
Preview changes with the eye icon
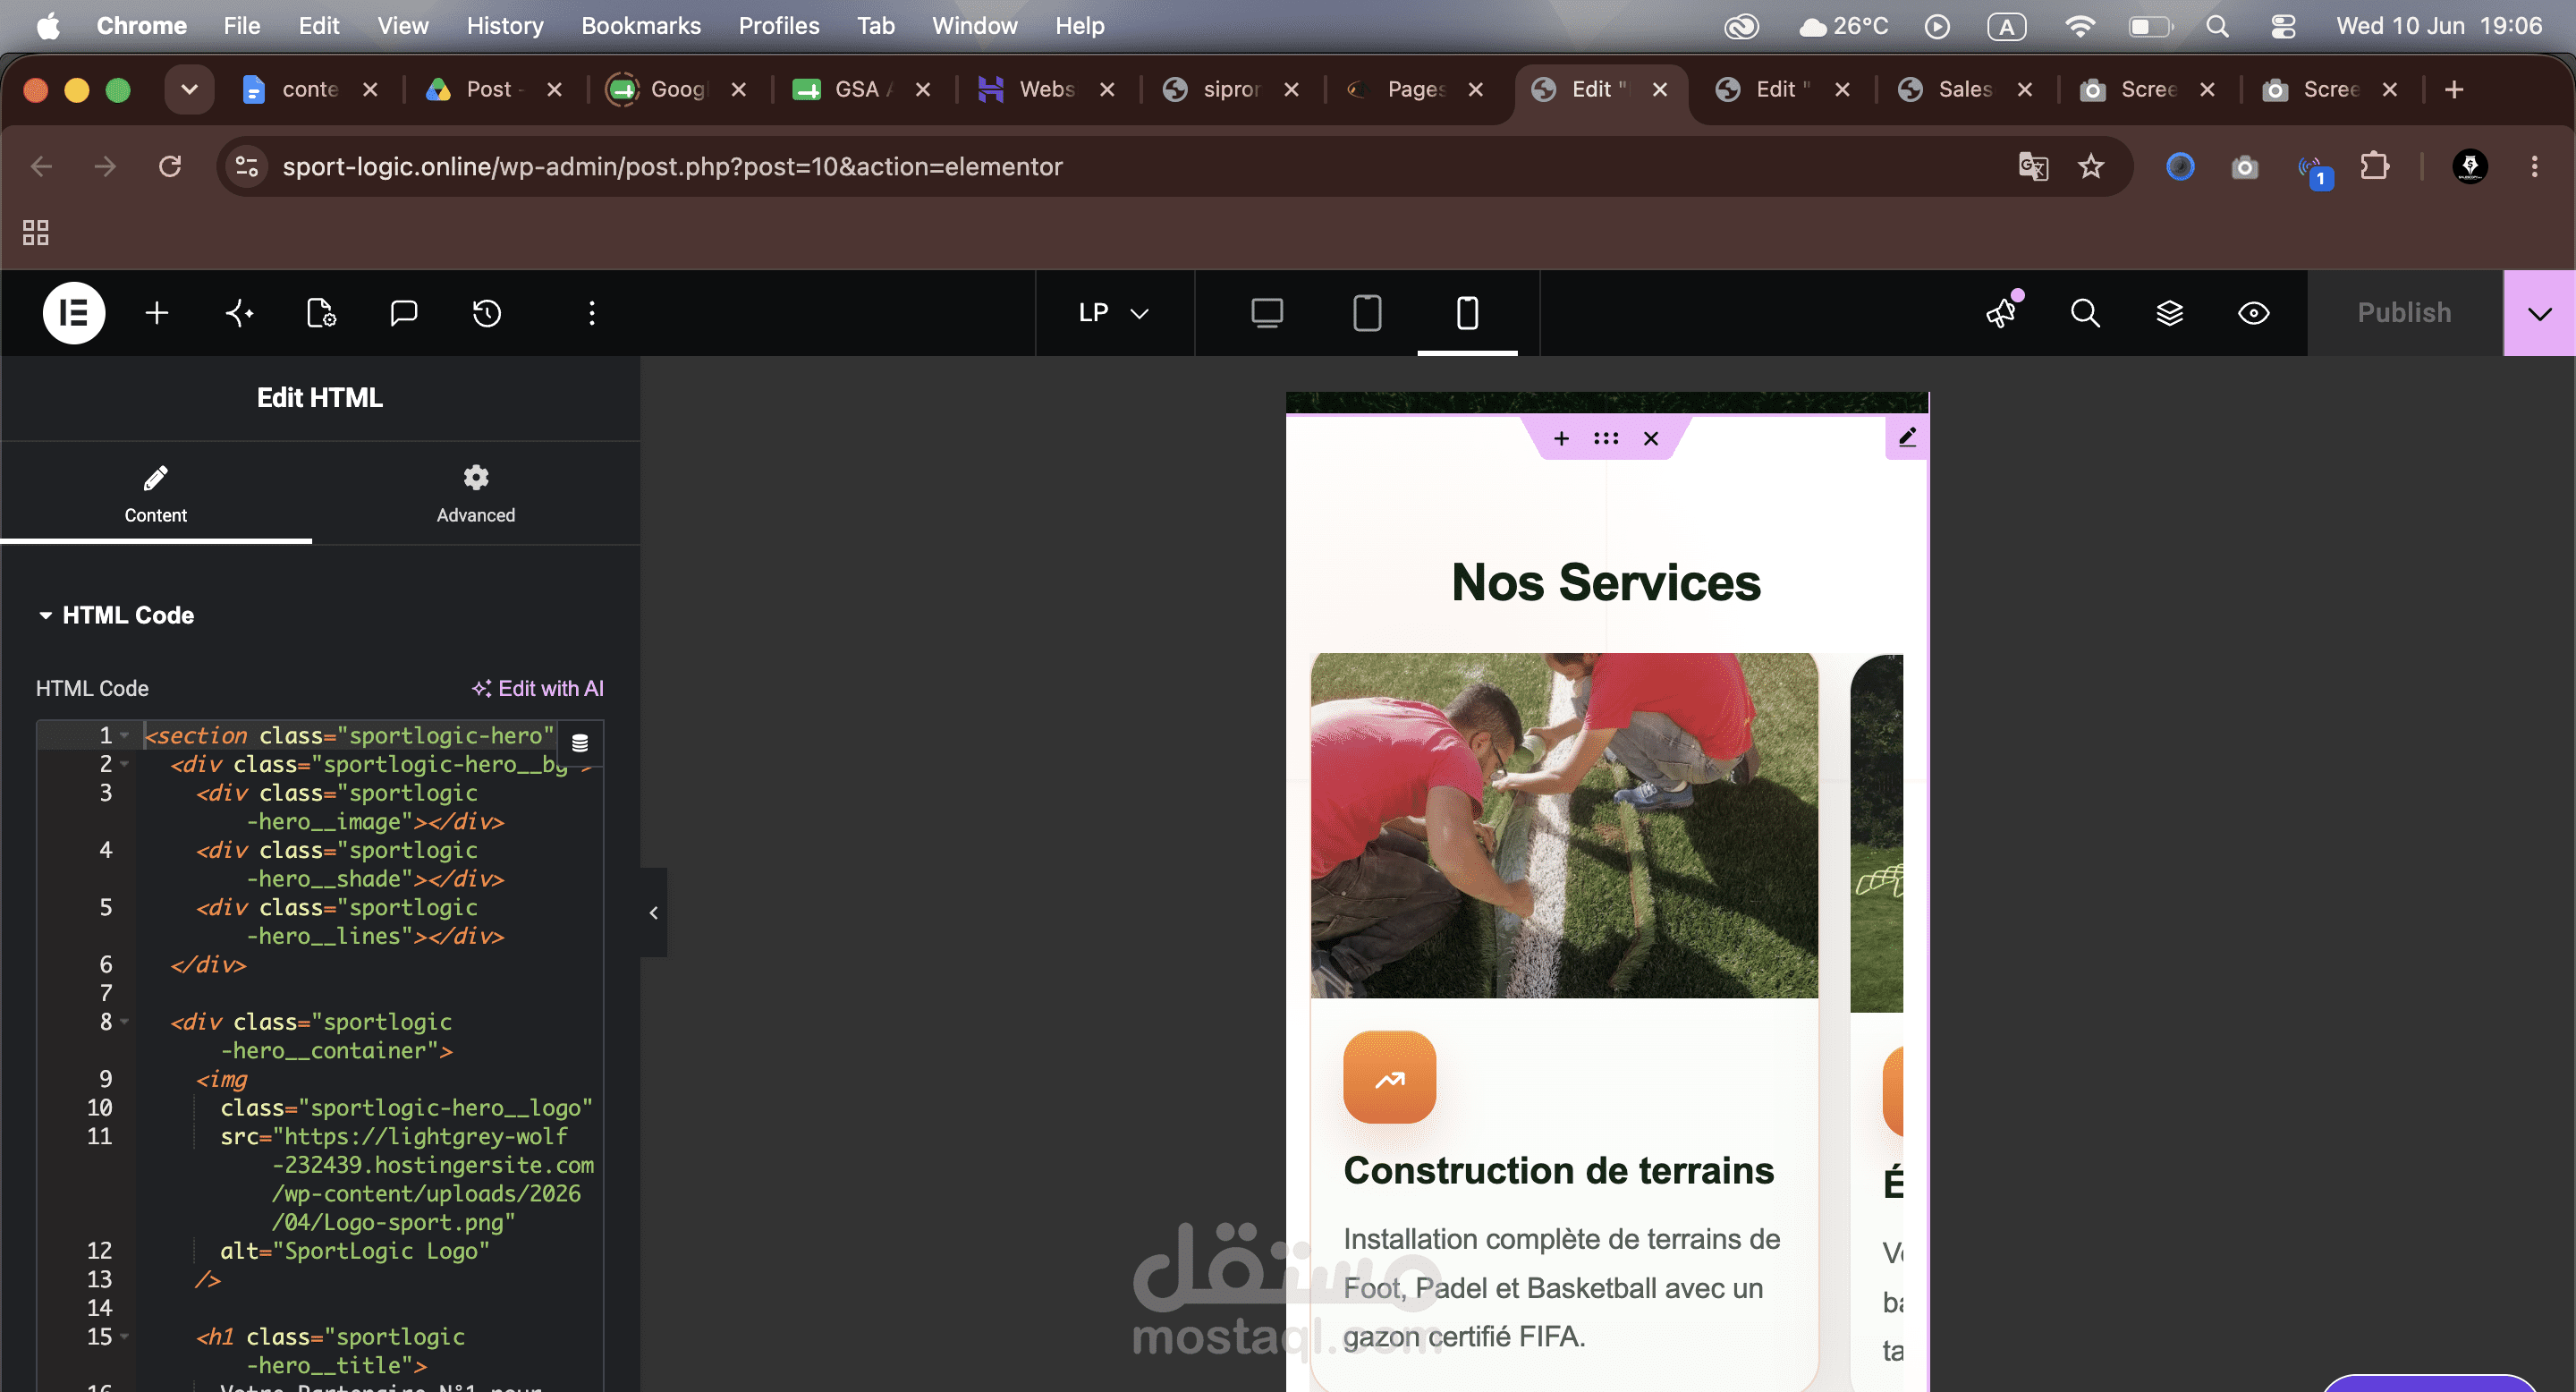[x=2253, y=313]
